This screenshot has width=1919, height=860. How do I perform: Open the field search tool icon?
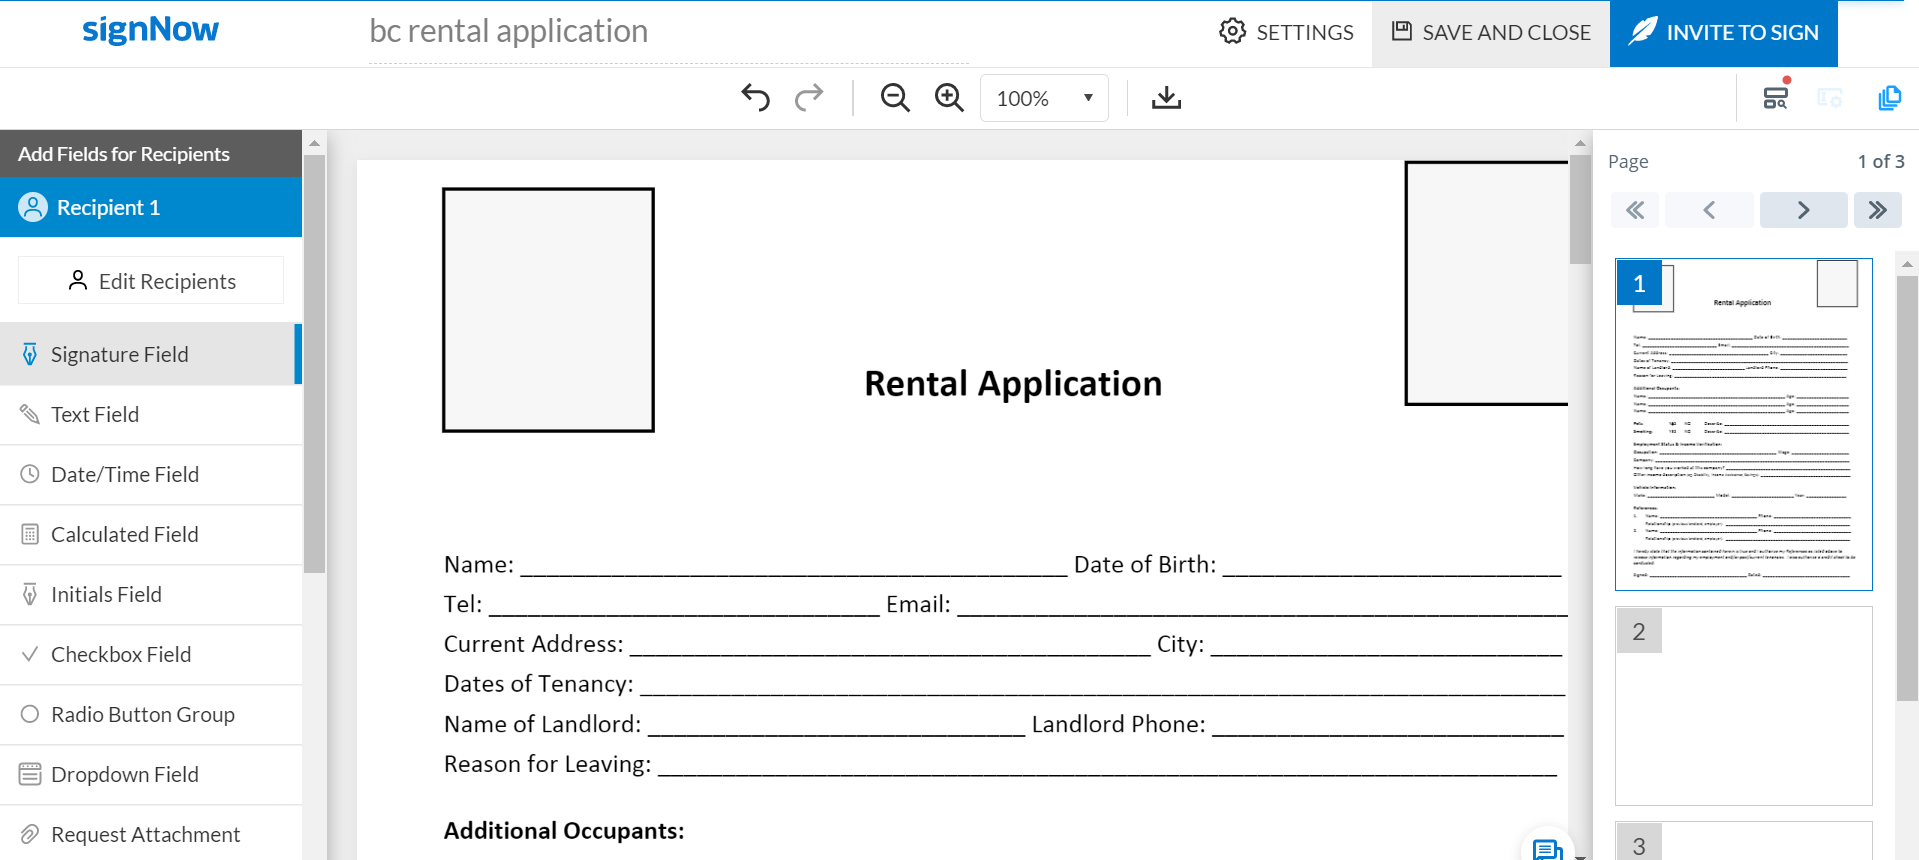point(1776,98)
